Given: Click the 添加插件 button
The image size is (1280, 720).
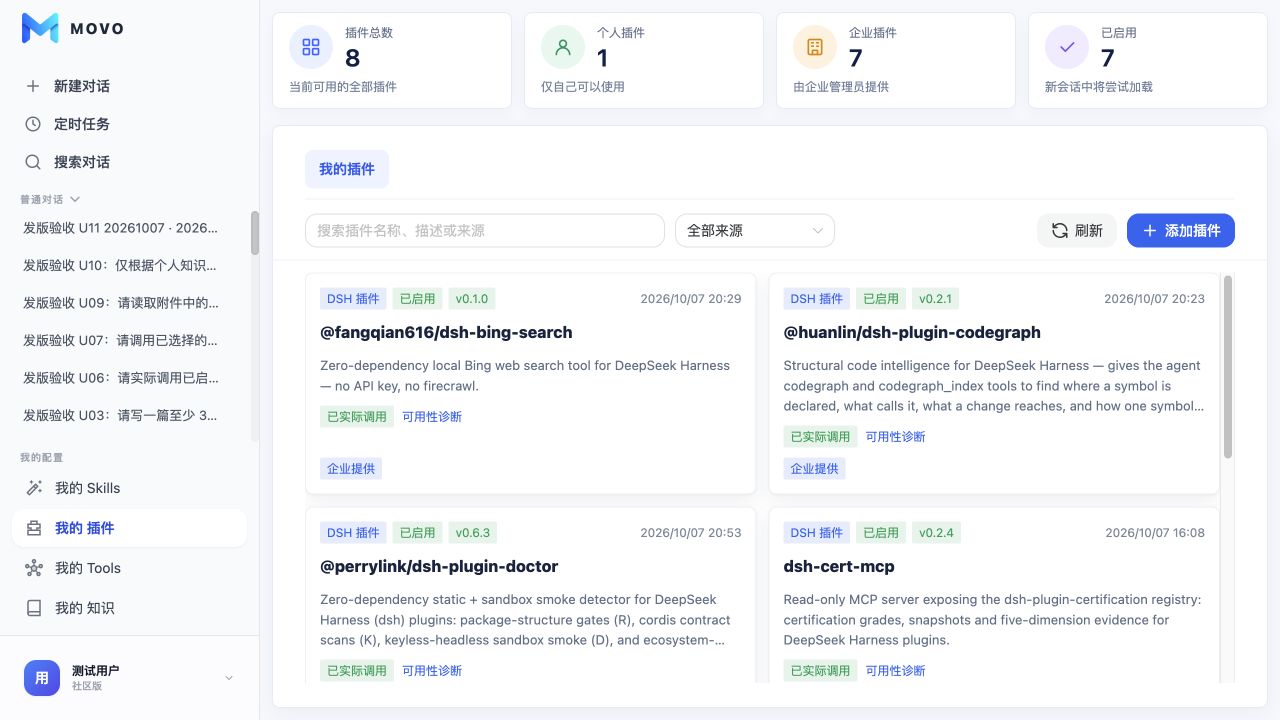Looking at the screenshot, I should (1181, 231).
